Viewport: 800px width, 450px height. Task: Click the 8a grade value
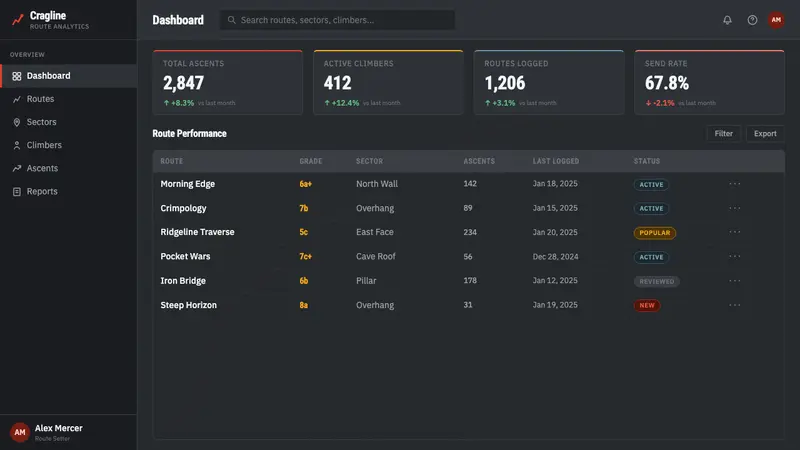coord(304,305)
